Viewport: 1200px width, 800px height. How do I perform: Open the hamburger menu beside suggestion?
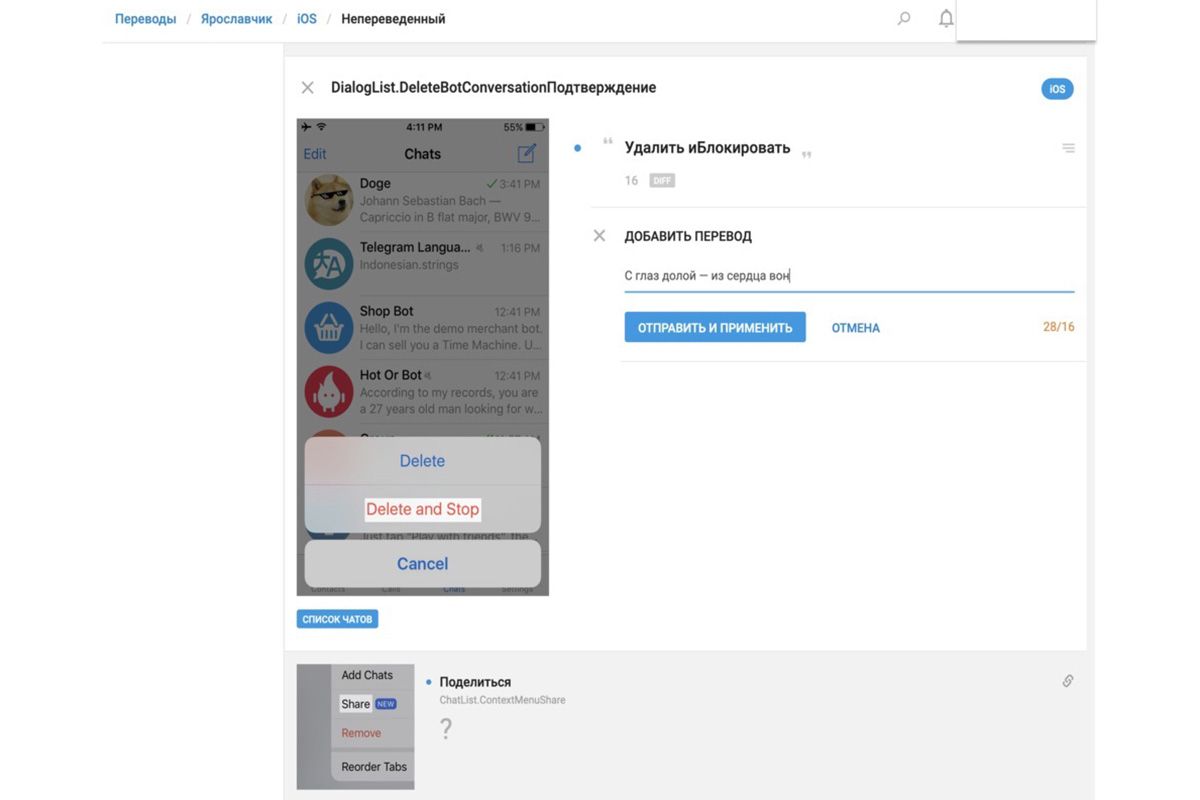pyautogui.click(x=1068, y=148)
